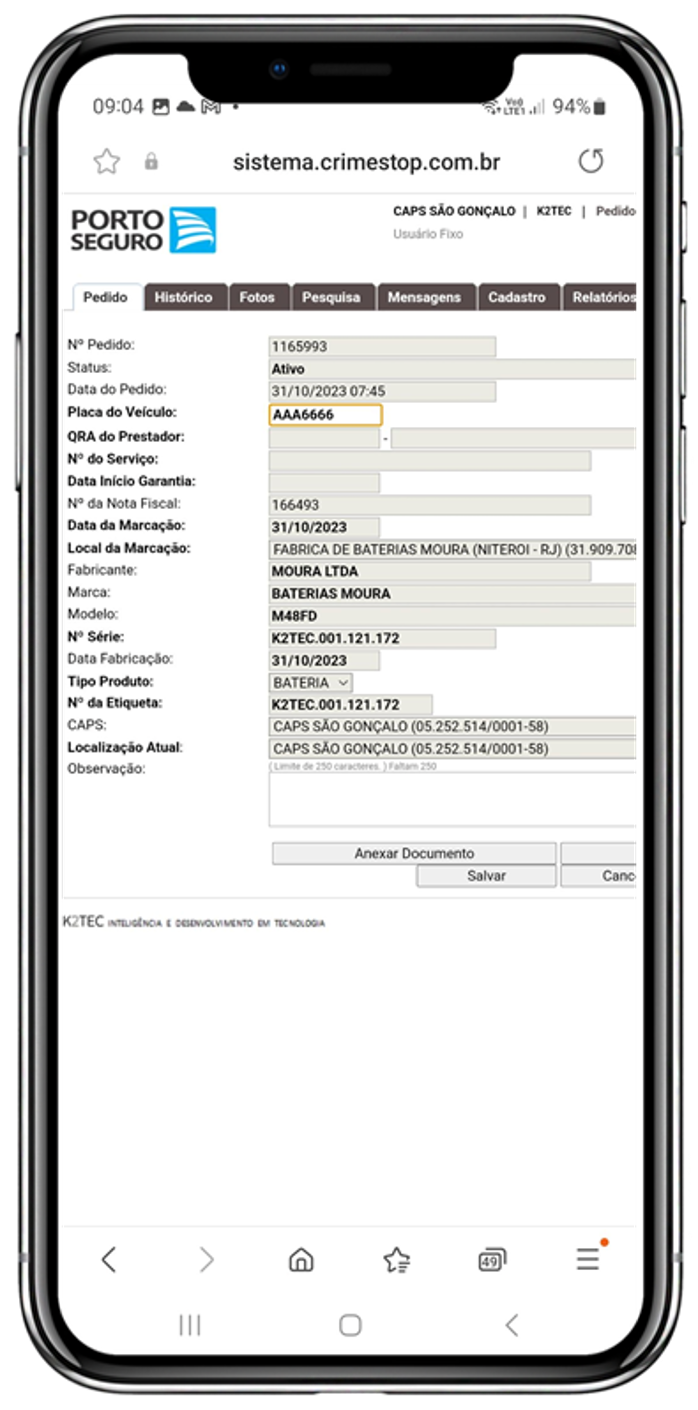Image resolution: width=698 pixels, height=1410 pixels.
Task: Click the Porto Seguro logo
Action: pyautogui.click(x=143, y=230)
